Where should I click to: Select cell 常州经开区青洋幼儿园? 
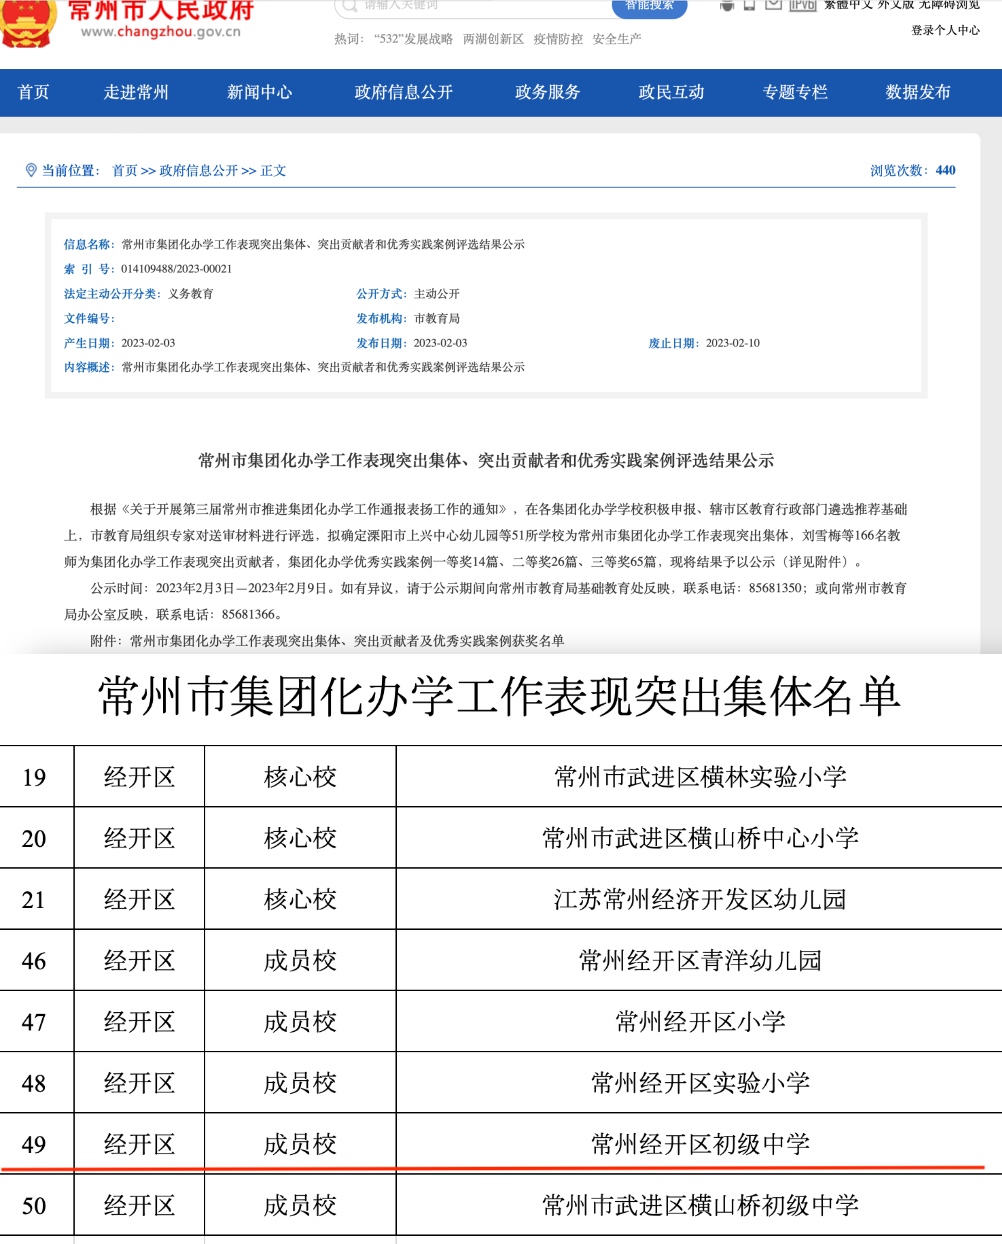pyautogui.click(x=700, y=961)
